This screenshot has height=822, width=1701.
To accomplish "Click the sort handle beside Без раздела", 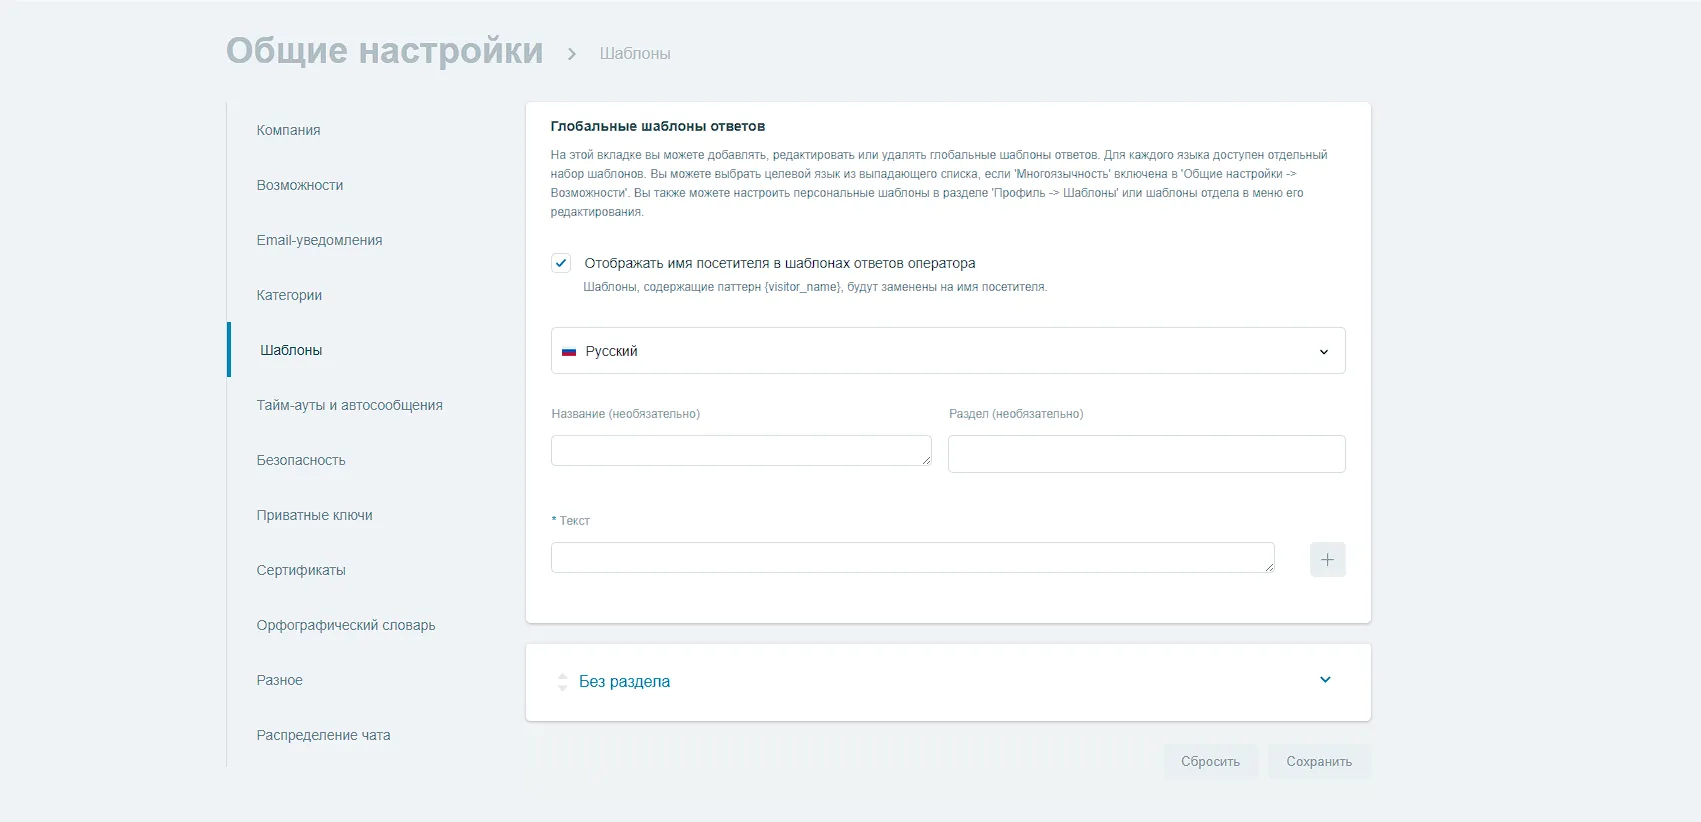I will pos(562,682).
